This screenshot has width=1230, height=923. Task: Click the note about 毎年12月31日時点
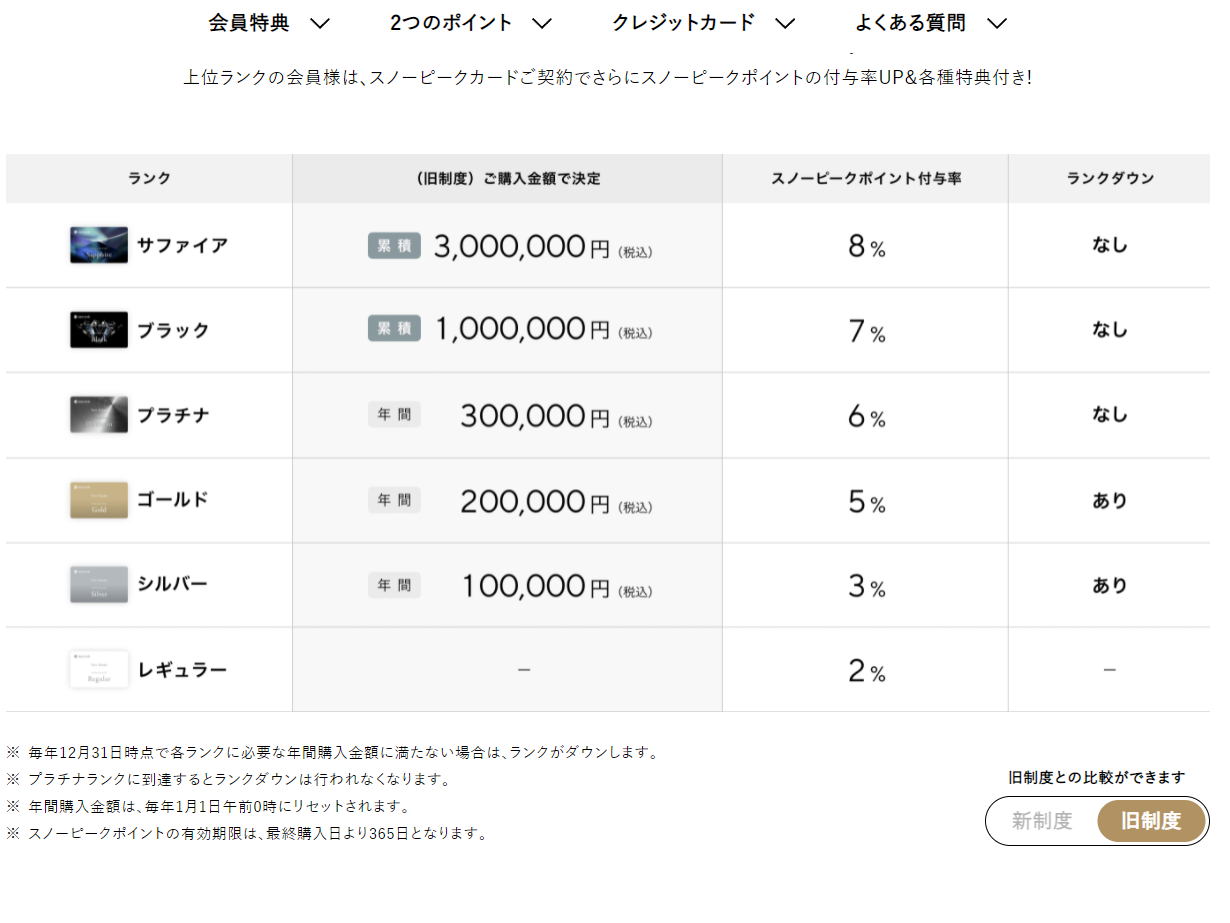332,752
